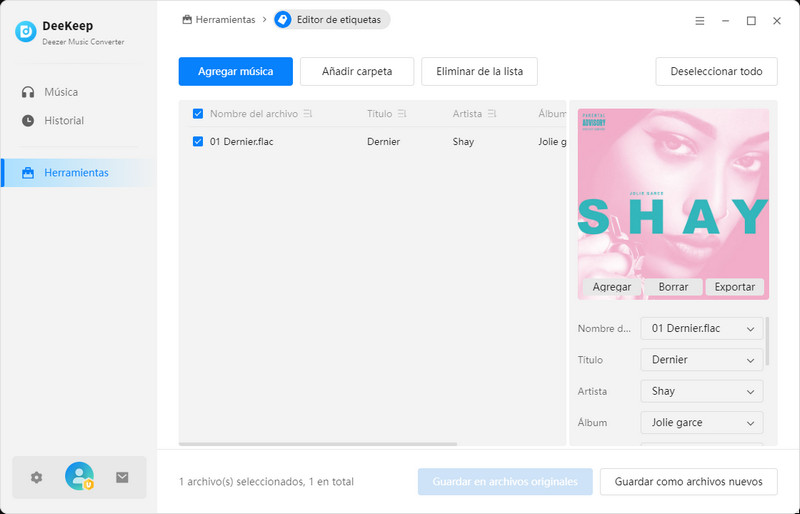Viewport: 800px width, 514px height.
Task: Select the 01 Dernier.flac file name
Action: (241, 141)
